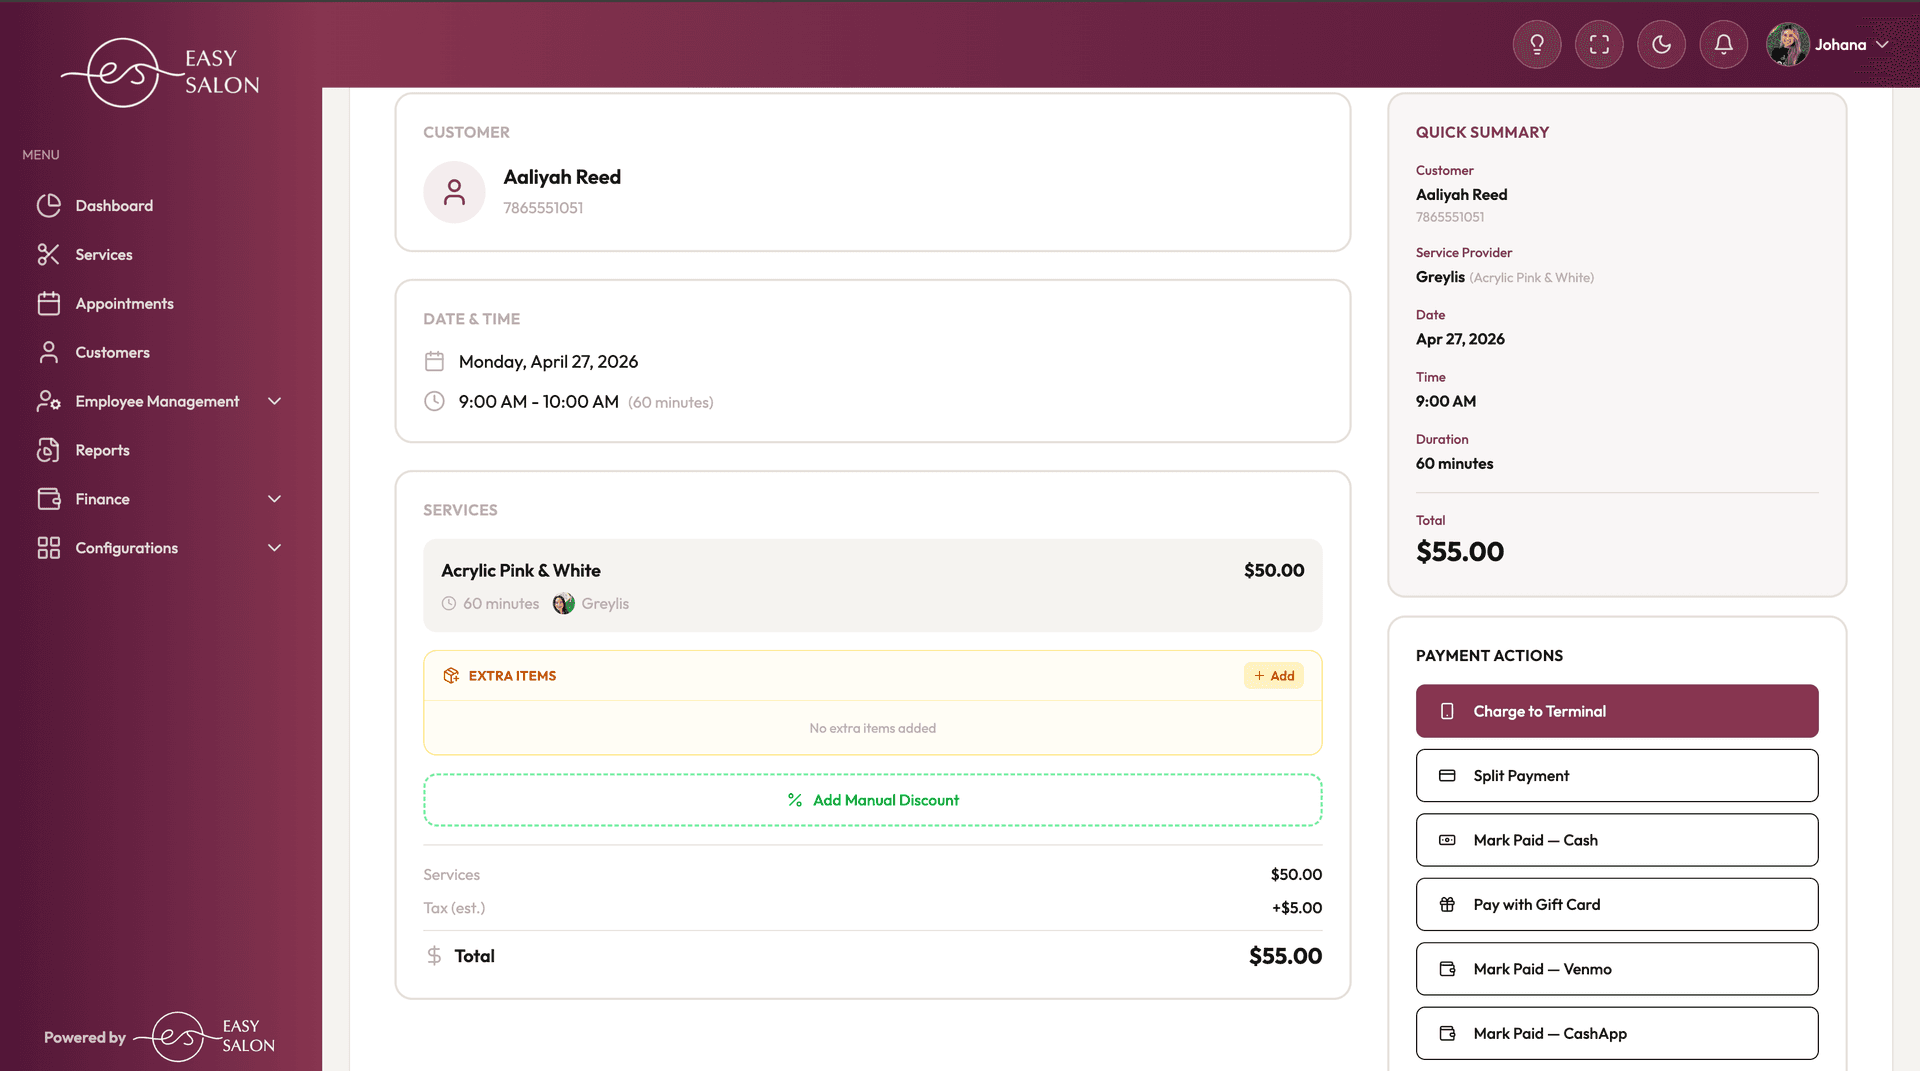
Task: Expand the Finance section
Action: tap(103, 499)
